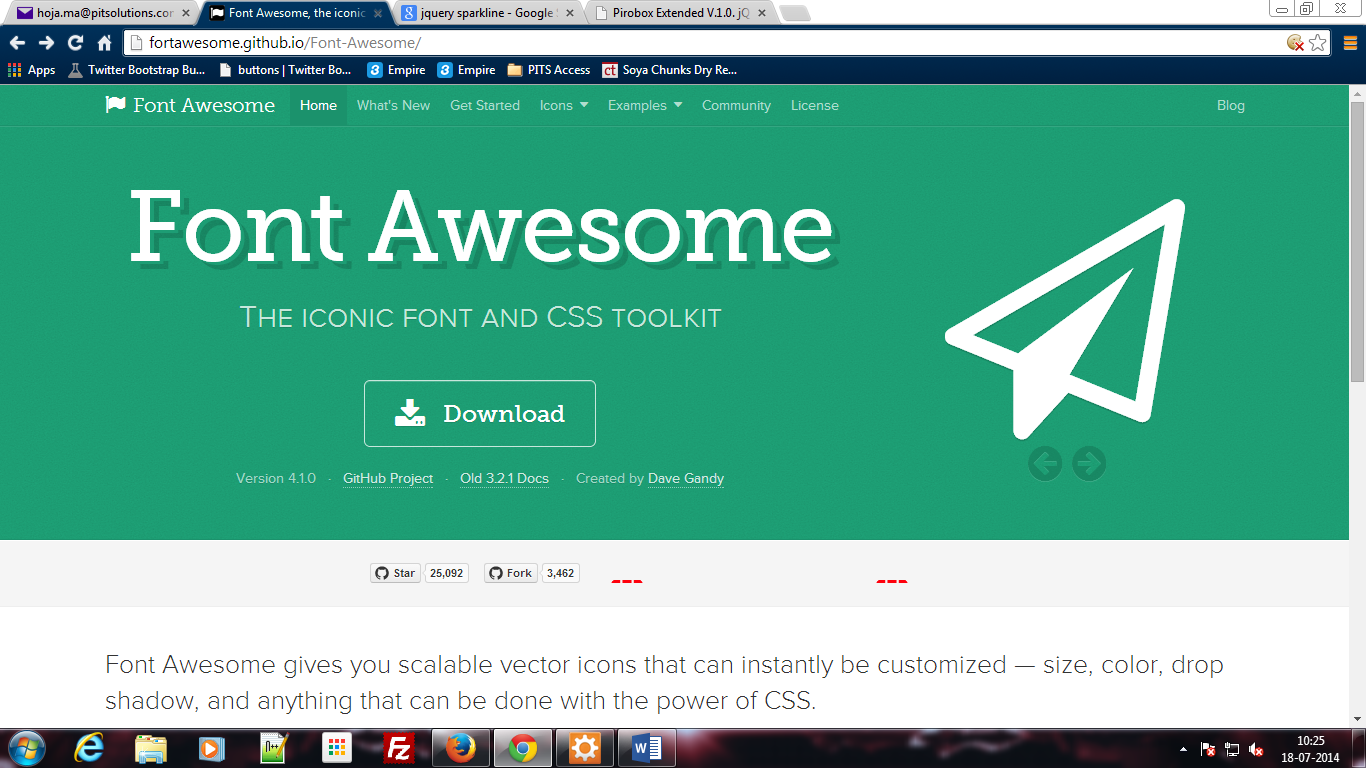The image size is (1366, 768).
Task: Go to browser Home page icon
Action: pos(104,43)
